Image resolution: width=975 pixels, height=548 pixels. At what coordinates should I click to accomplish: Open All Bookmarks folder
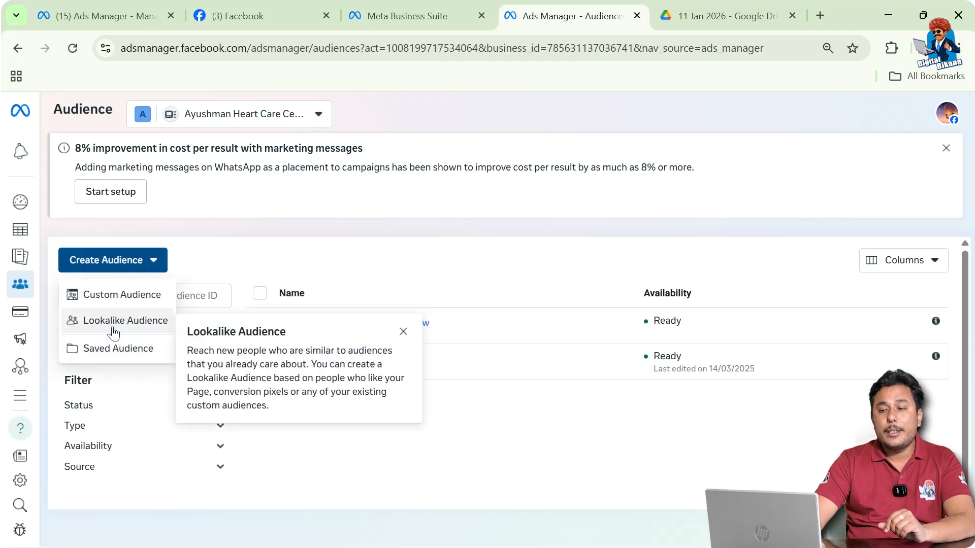pyautogui.click(x=927, y=76)
